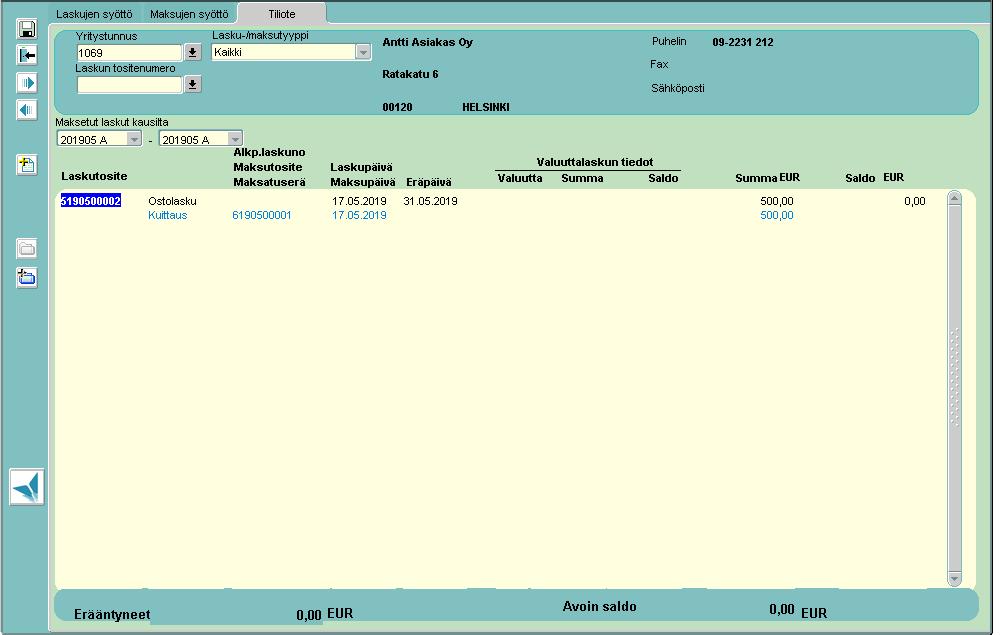Click the Eräpäivä column header
This screenshot has width=1003, height=635.
pyautogui.click(x=429, y=182)
